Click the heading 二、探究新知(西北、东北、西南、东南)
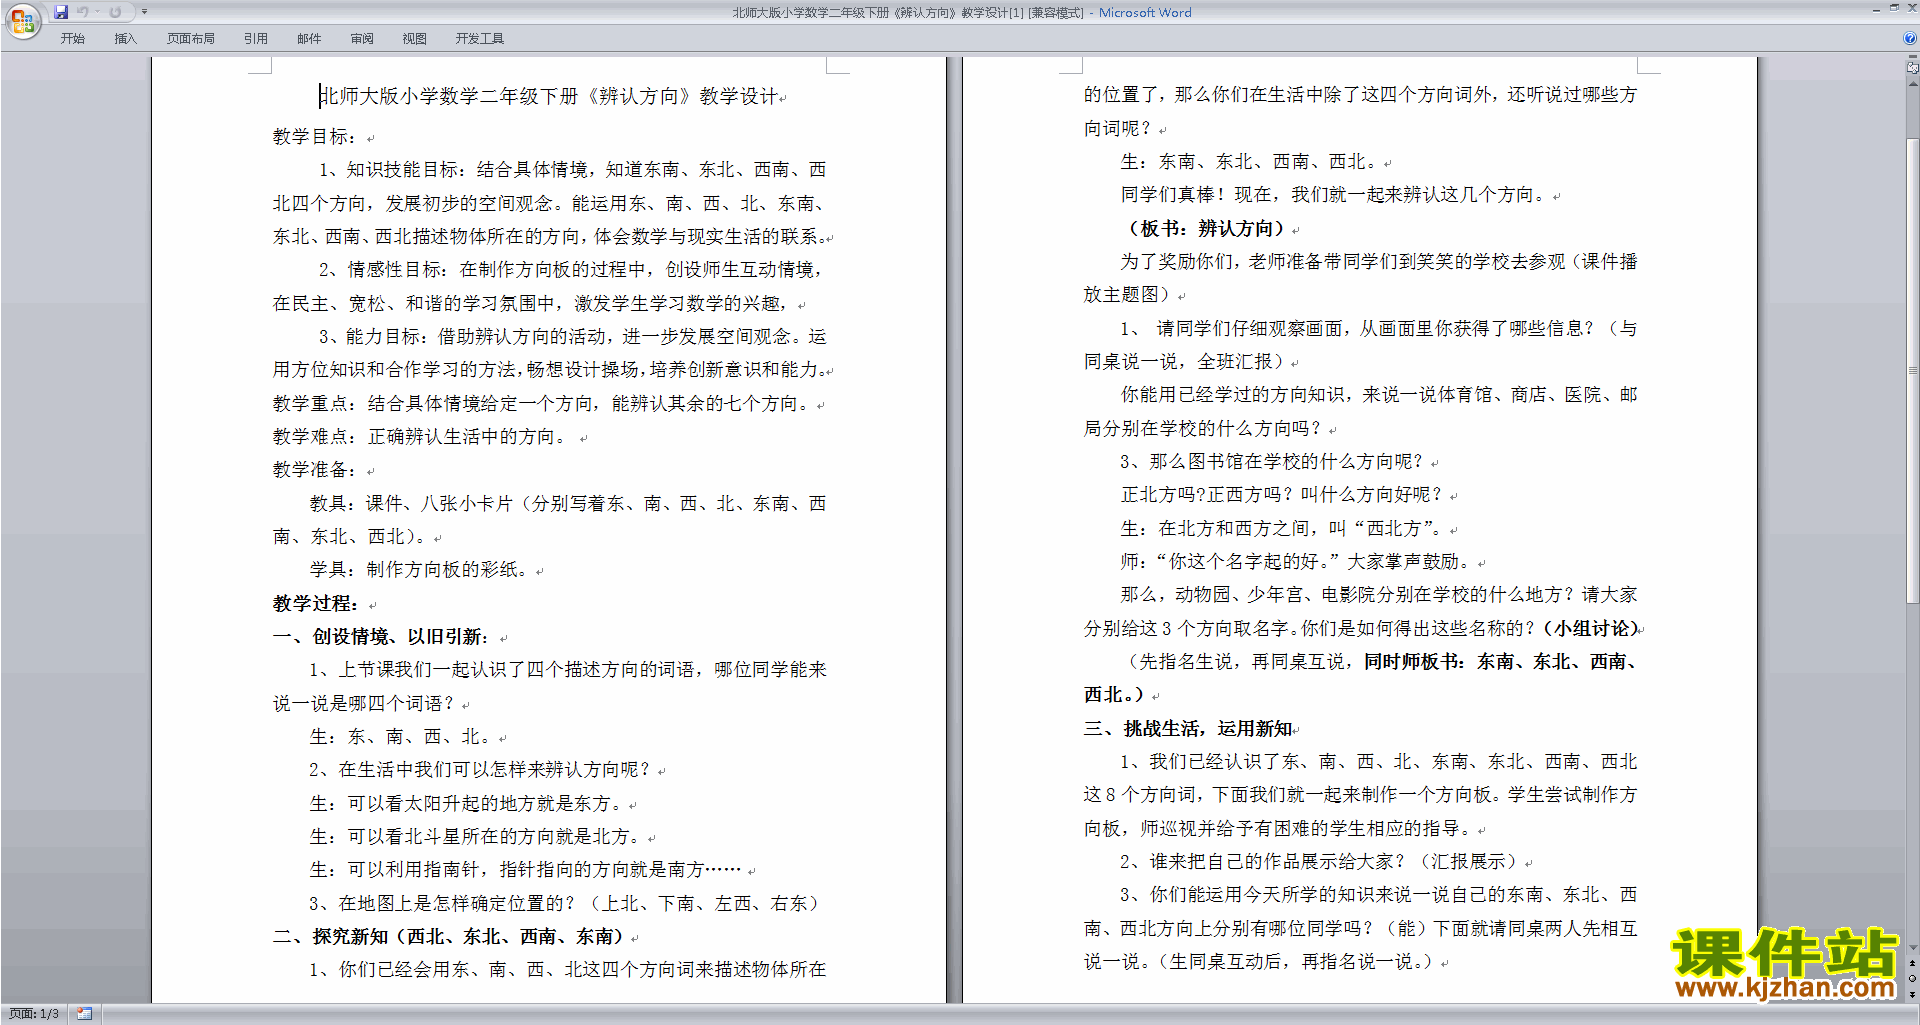This screenshot has width=1920, height=1025. tap(449, 937)
